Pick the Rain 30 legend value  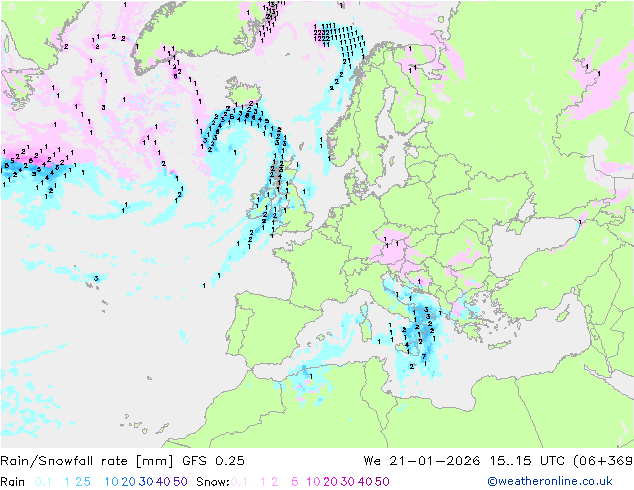coord(146,482)
